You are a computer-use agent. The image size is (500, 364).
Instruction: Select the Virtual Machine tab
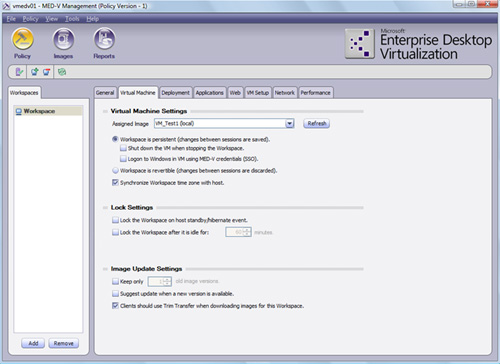coord(138,93)
